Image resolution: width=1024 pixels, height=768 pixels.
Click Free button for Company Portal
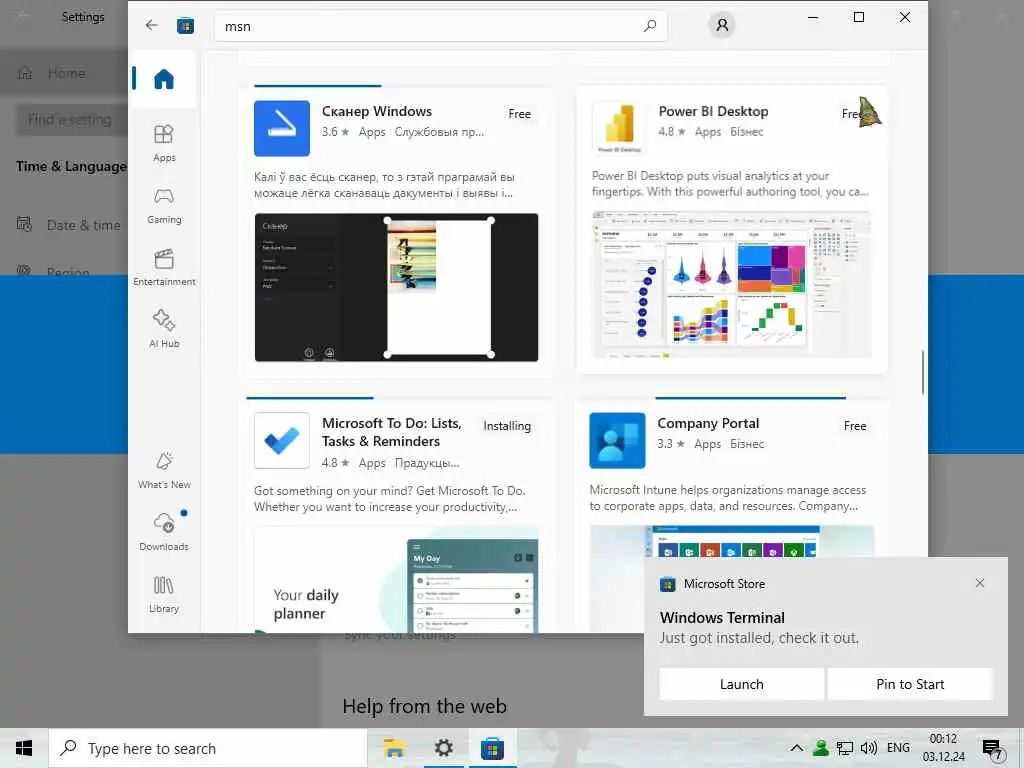pos(855,426)
